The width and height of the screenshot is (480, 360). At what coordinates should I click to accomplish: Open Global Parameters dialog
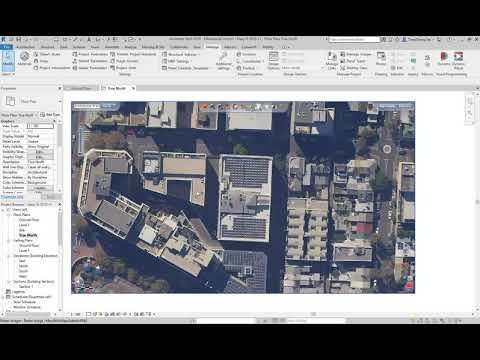point(90,68)
